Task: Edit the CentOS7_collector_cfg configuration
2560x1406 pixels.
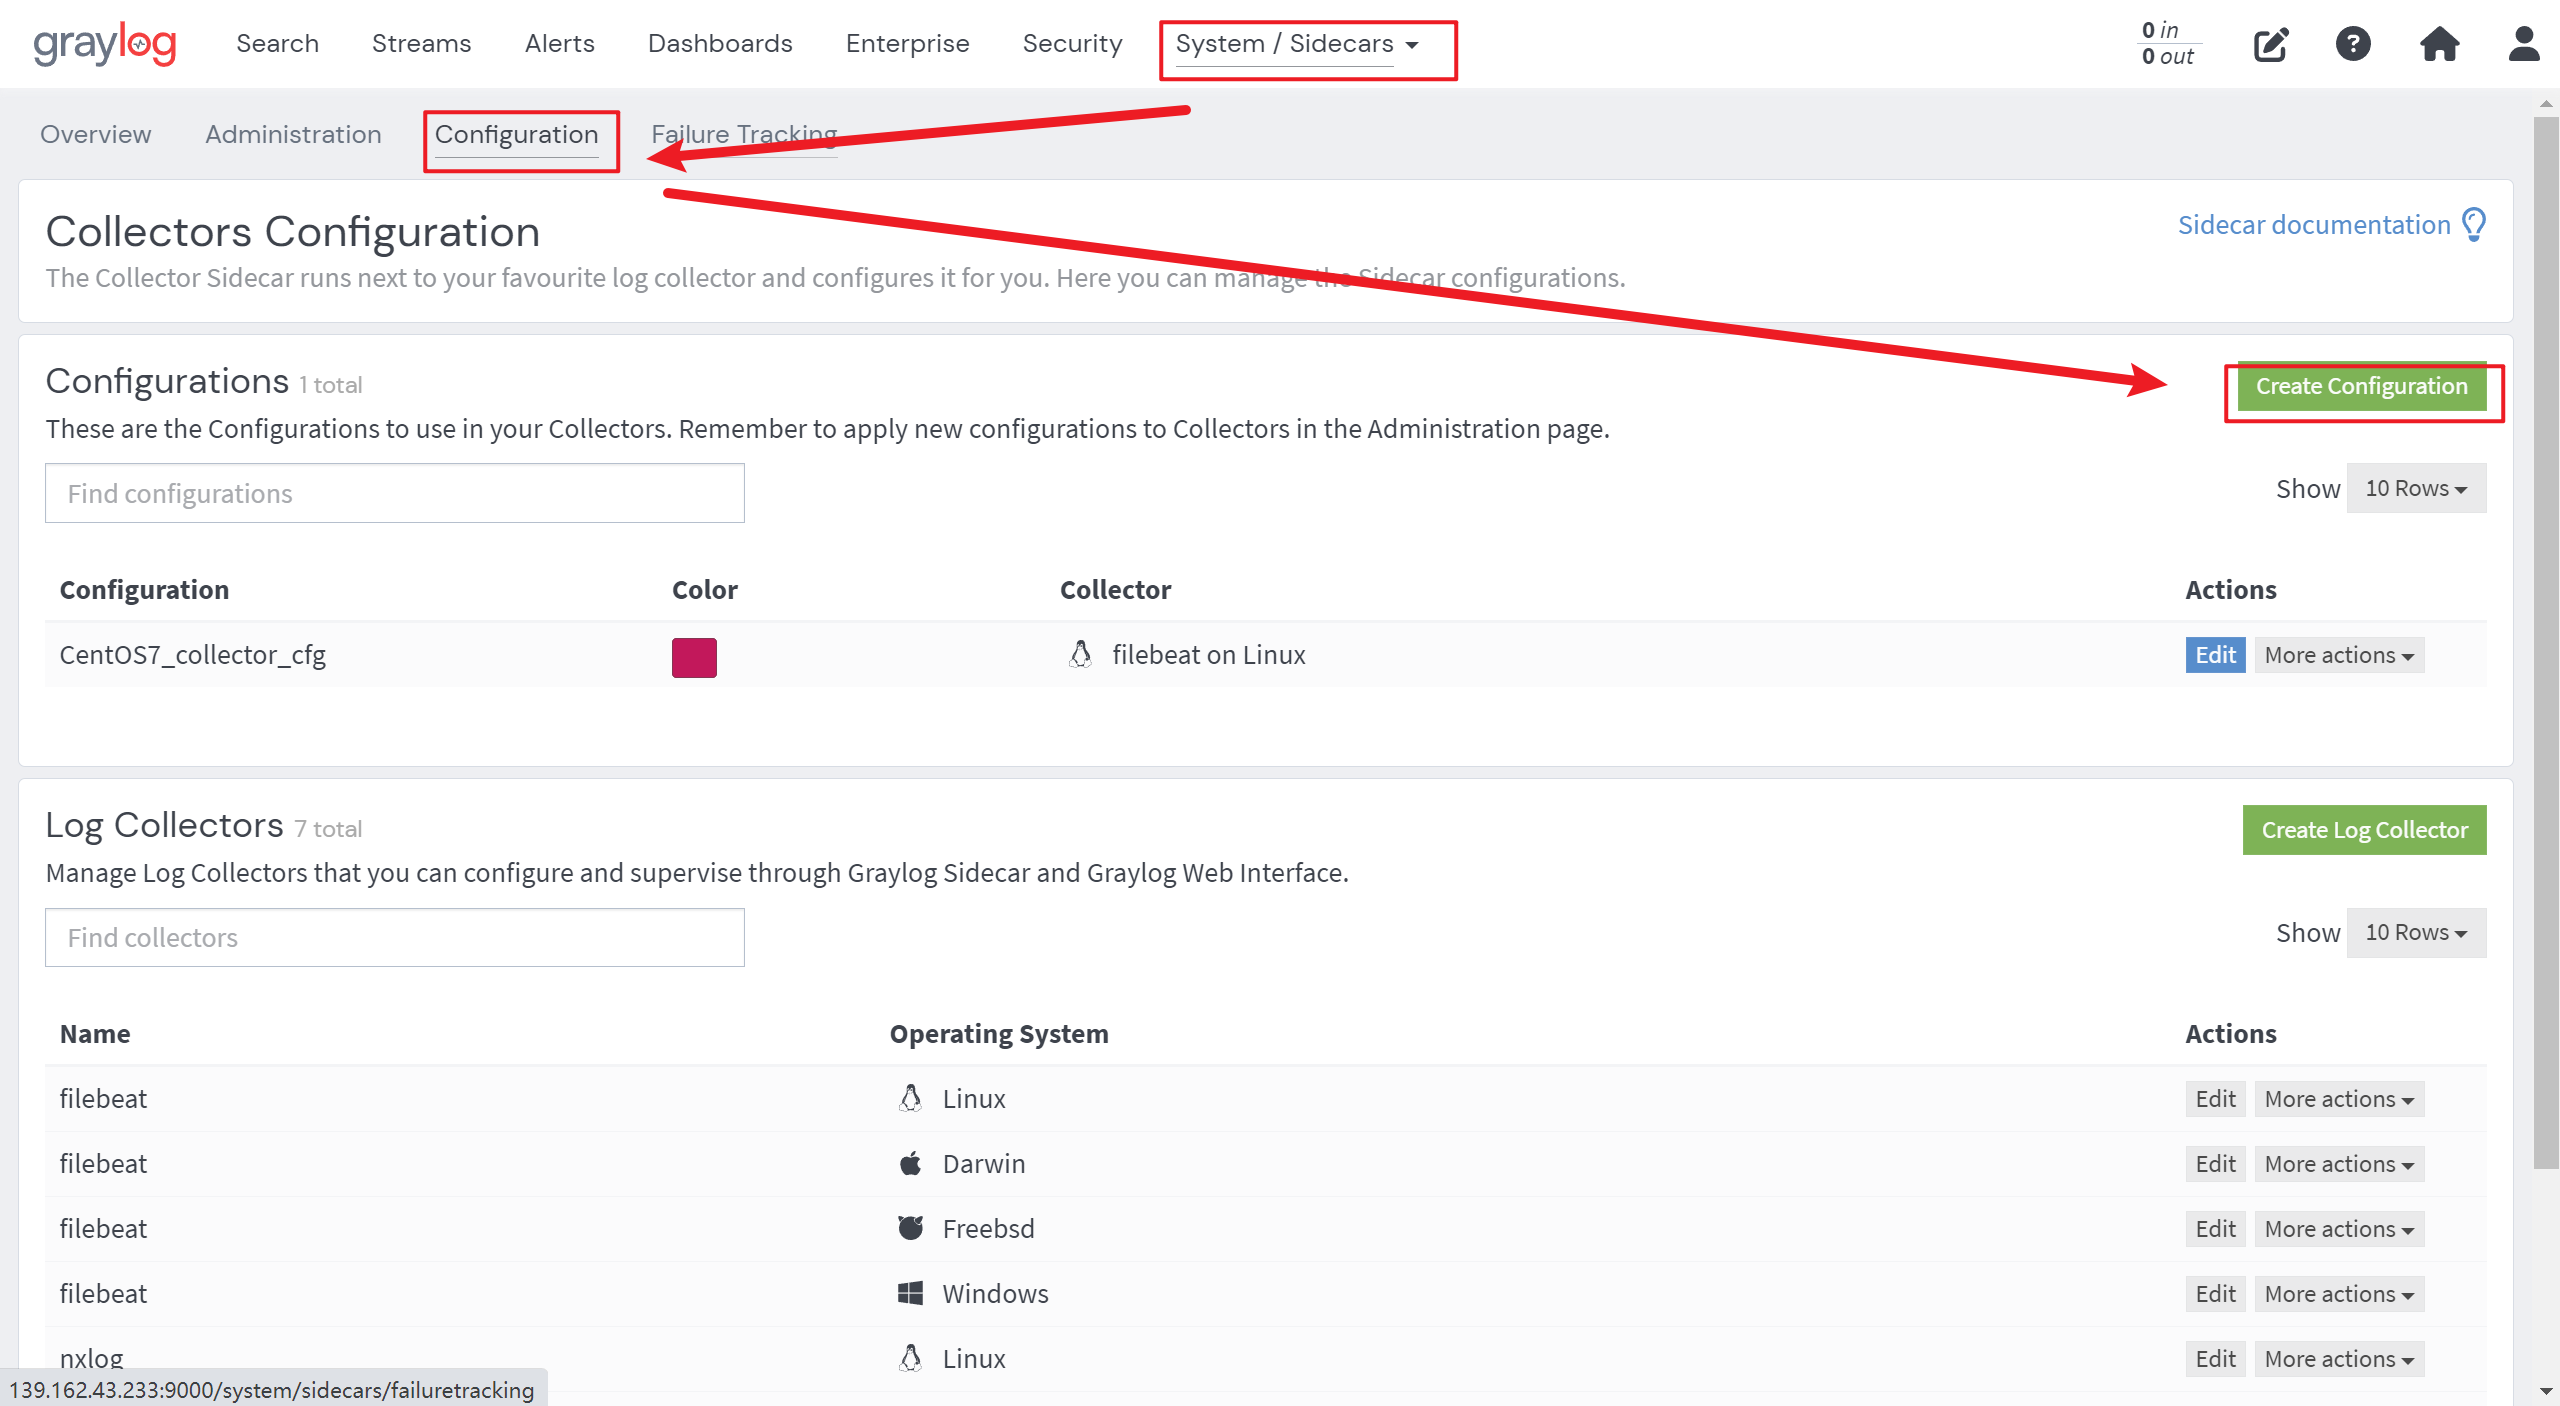Action: tap(2214, 655)
